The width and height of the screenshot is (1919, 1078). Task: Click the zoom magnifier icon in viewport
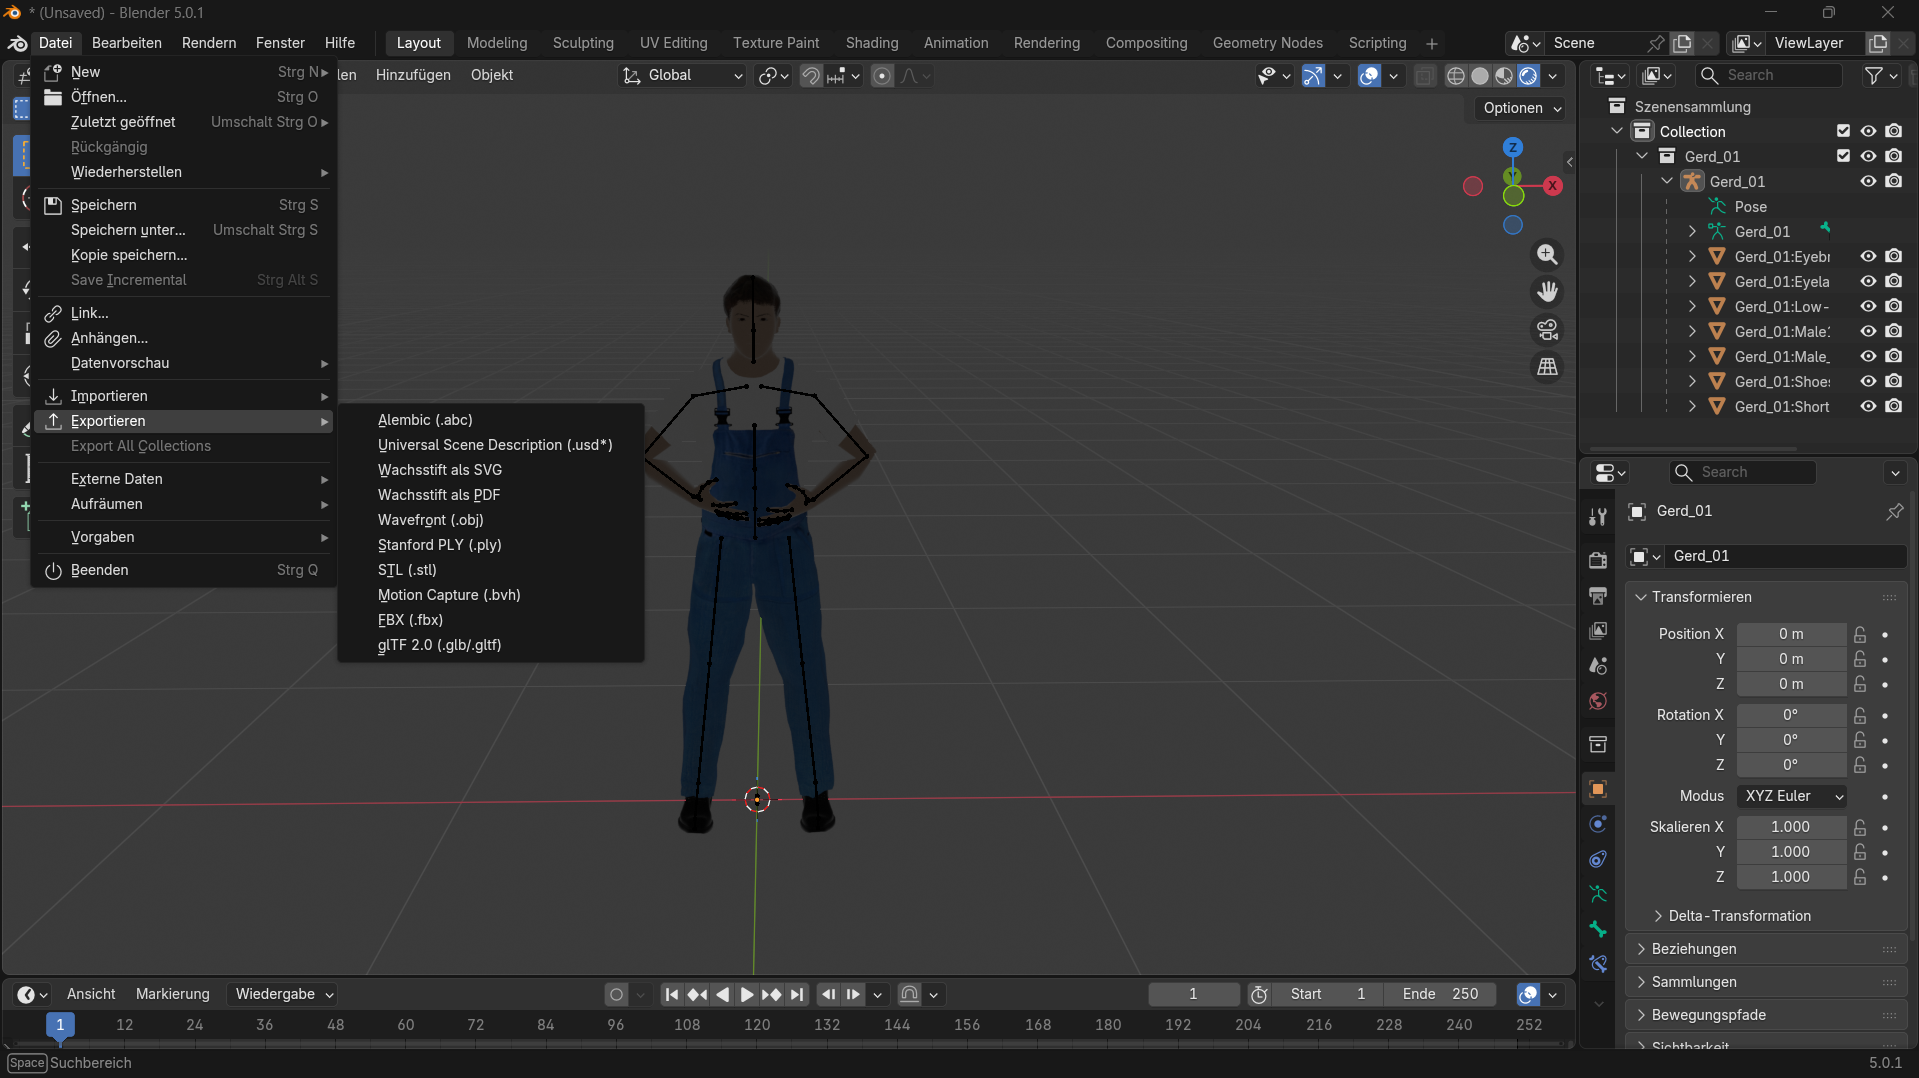pos(1547,255)
